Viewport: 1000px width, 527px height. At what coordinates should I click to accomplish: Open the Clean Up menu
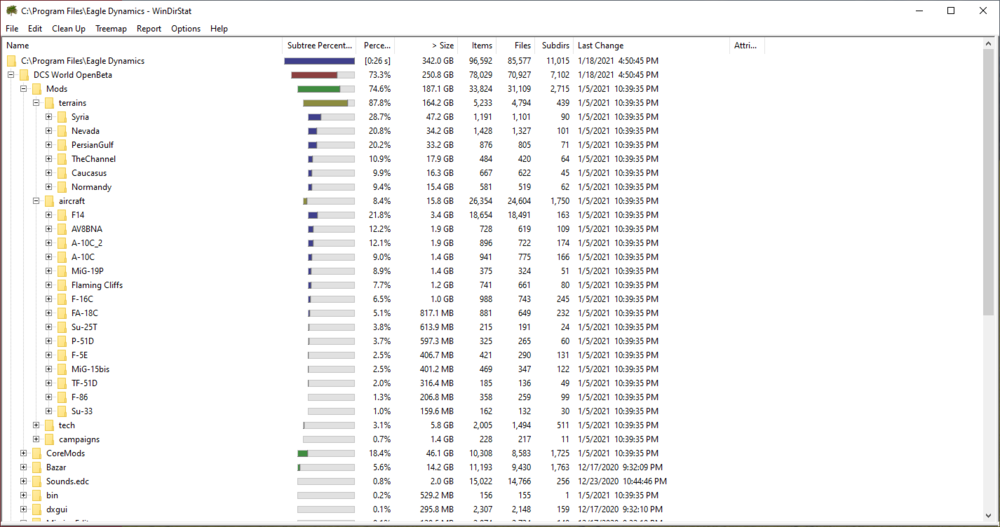coord(68,29)
